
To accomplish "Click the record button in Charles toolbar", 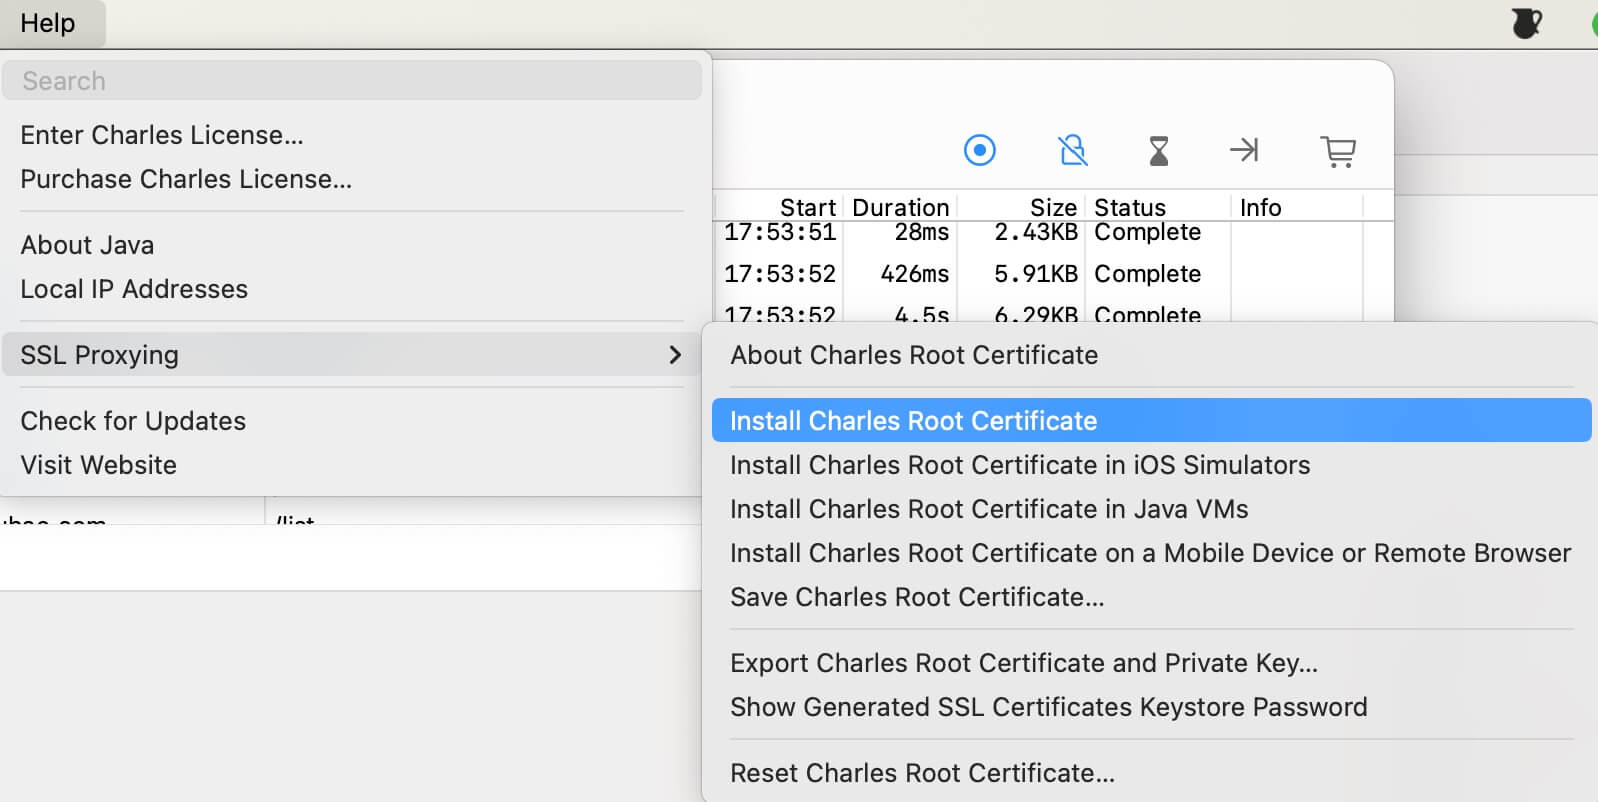I will point(979,150).
